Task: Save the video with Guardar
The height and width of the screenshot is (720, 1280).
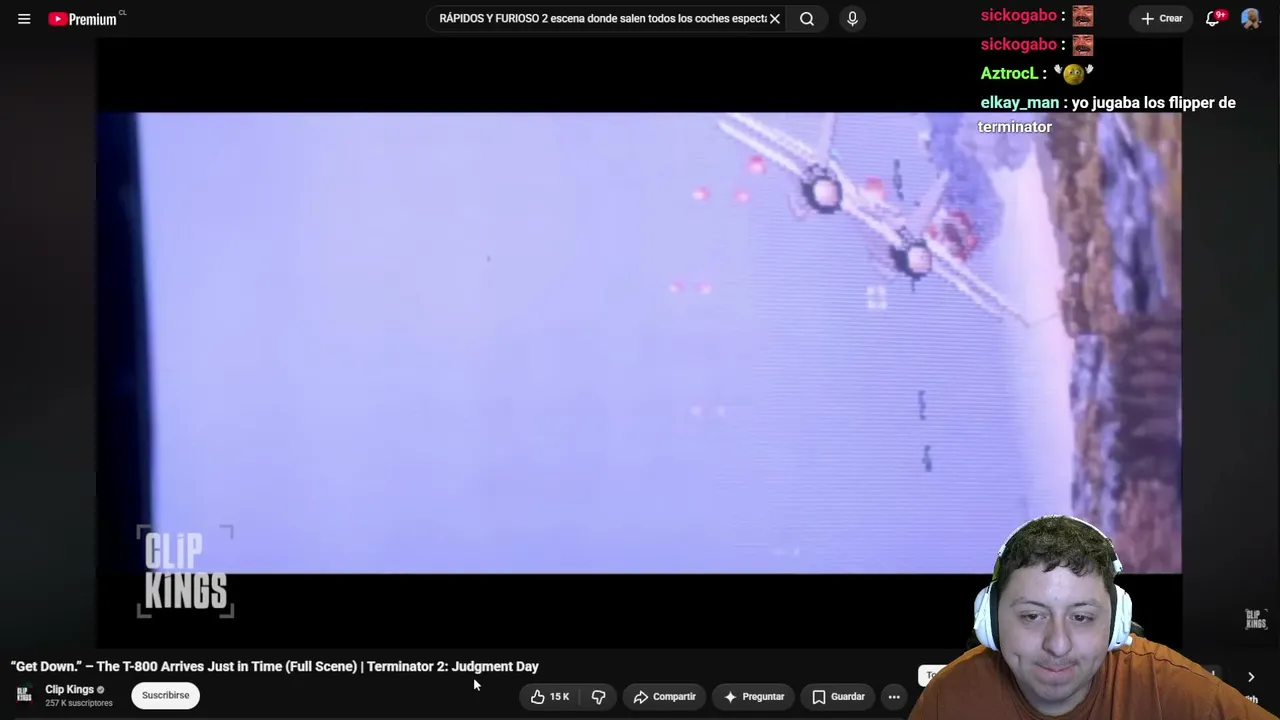Action: [838, 697]
